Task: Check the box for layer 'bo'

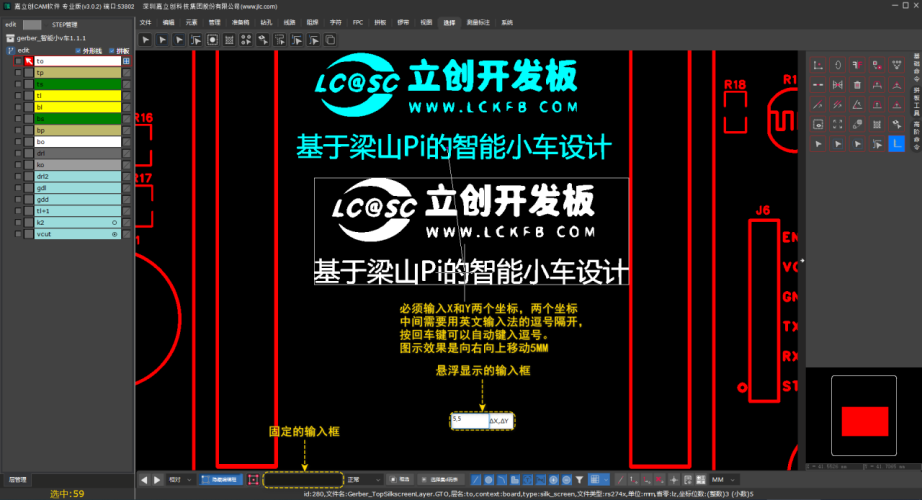Action: click(x=18, y=142)
